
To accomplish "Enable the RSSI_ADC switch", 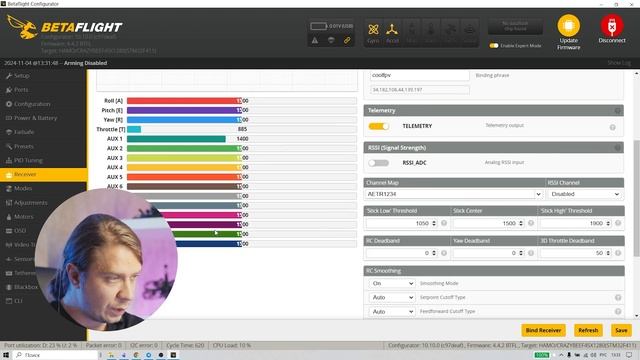I will coord(379,163).
